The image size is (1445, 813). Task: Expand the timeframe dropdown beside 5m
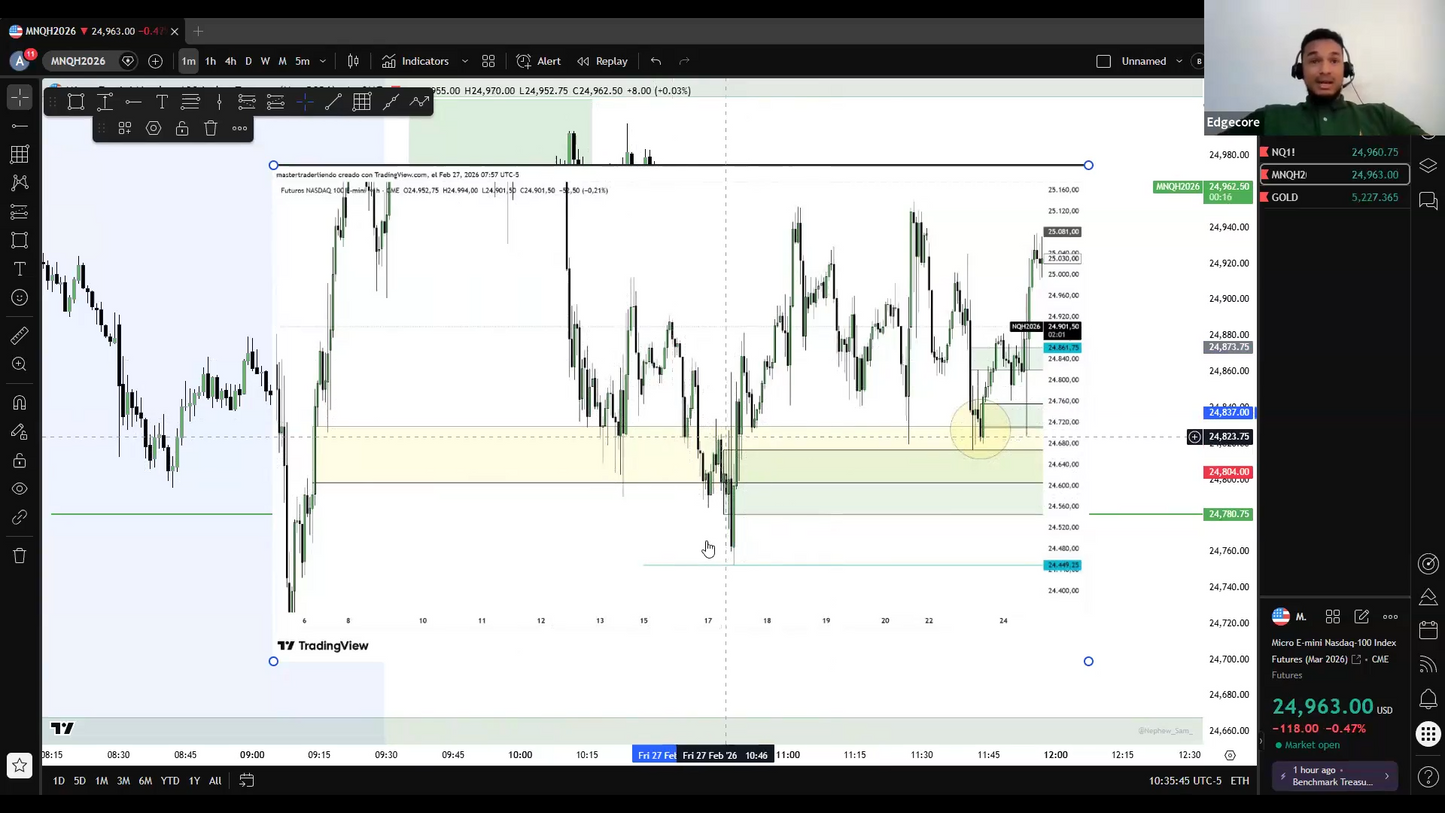pos(322,61)
